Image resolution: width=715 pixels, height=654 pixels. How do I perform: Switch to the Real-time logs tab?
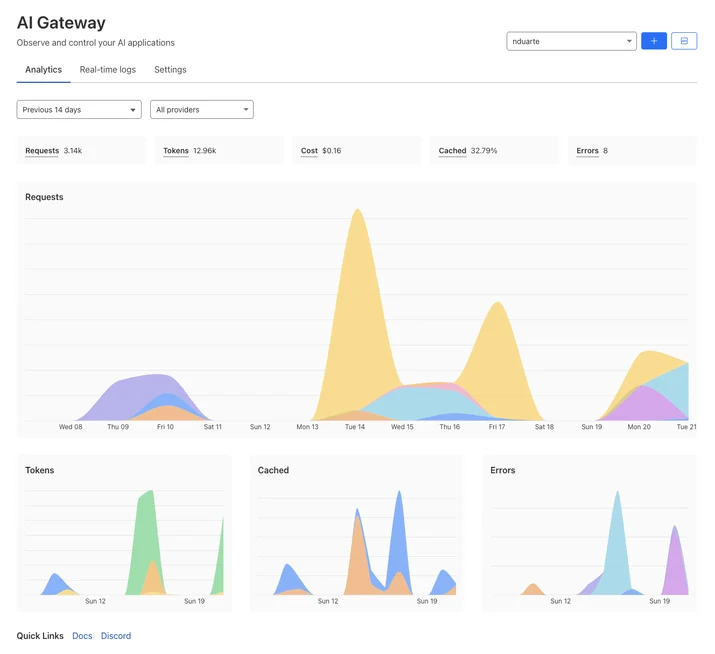(108, 69)
